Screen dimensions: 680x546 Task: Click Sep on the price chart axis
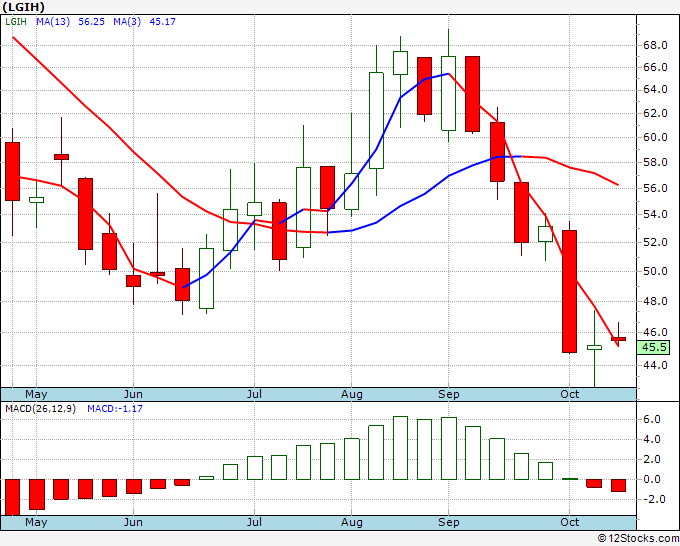(x=448, y=394)
